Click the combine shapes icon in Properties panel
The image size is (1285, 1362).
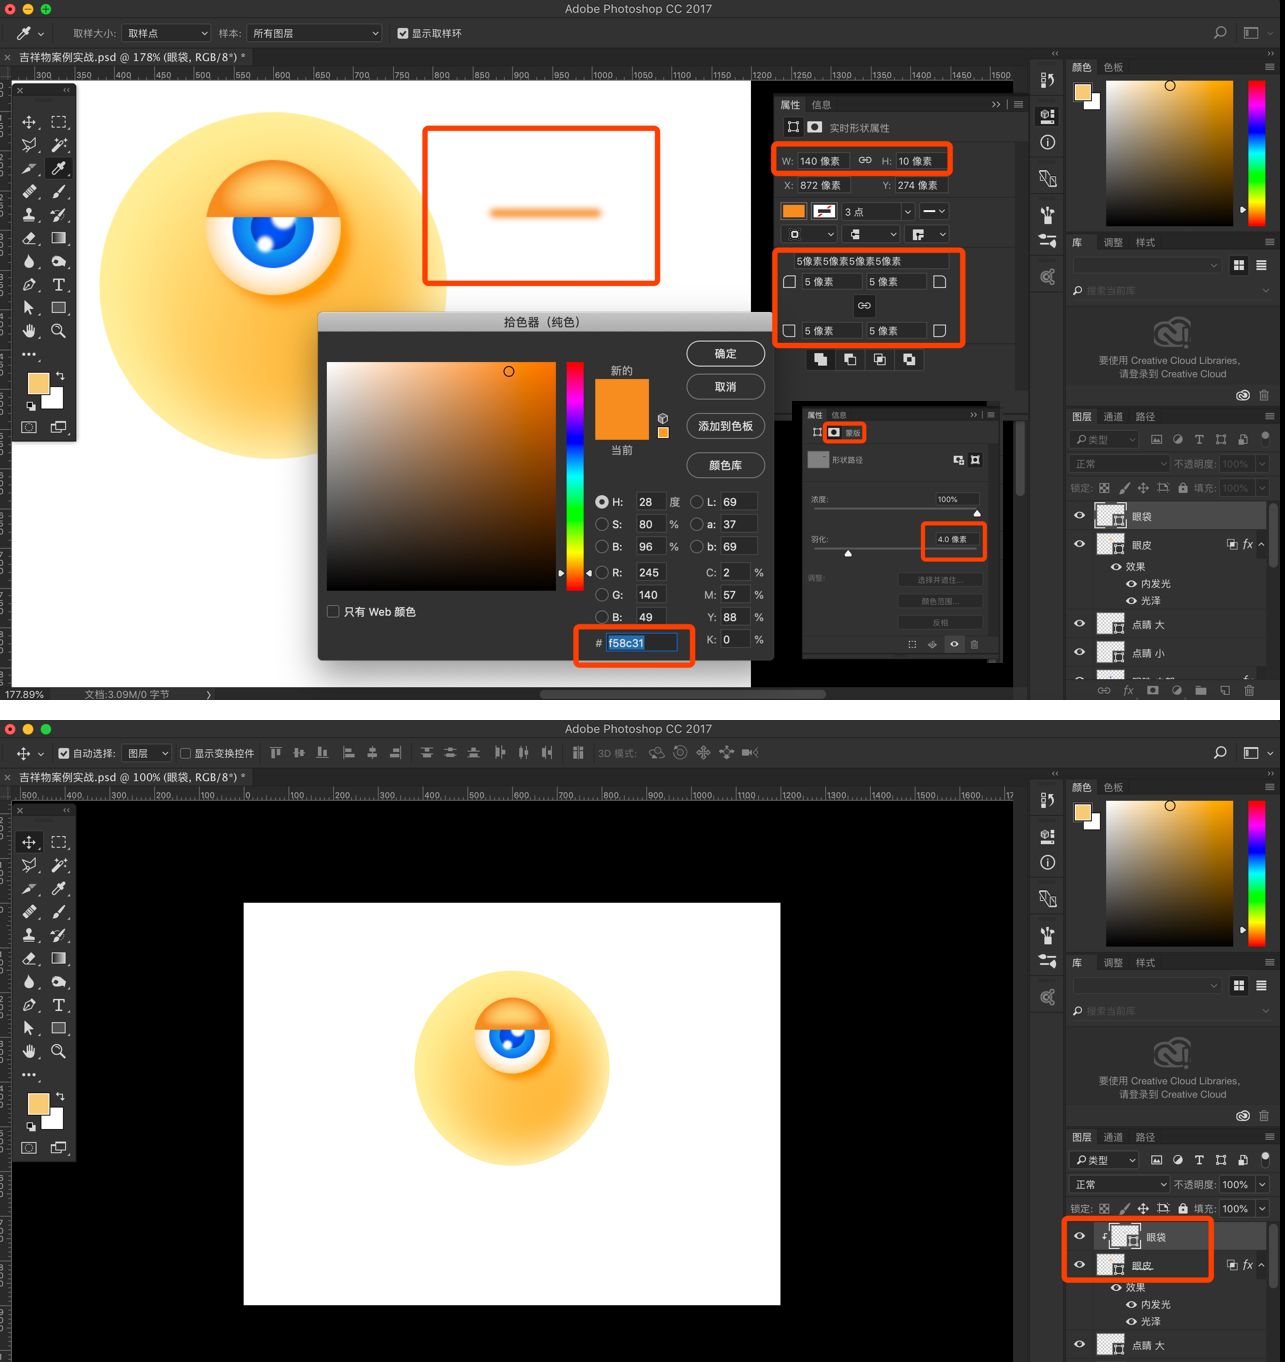point(820,359)
